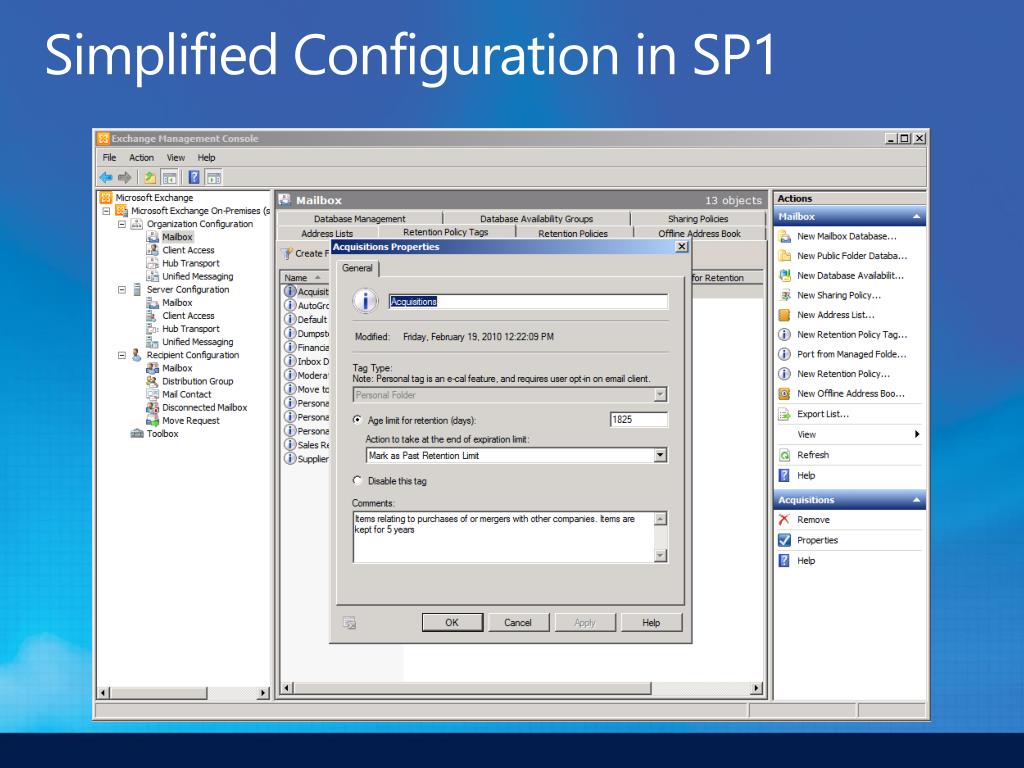Click New Public Folder Database icon
The image size is (1024, 768).
[785, 256]
